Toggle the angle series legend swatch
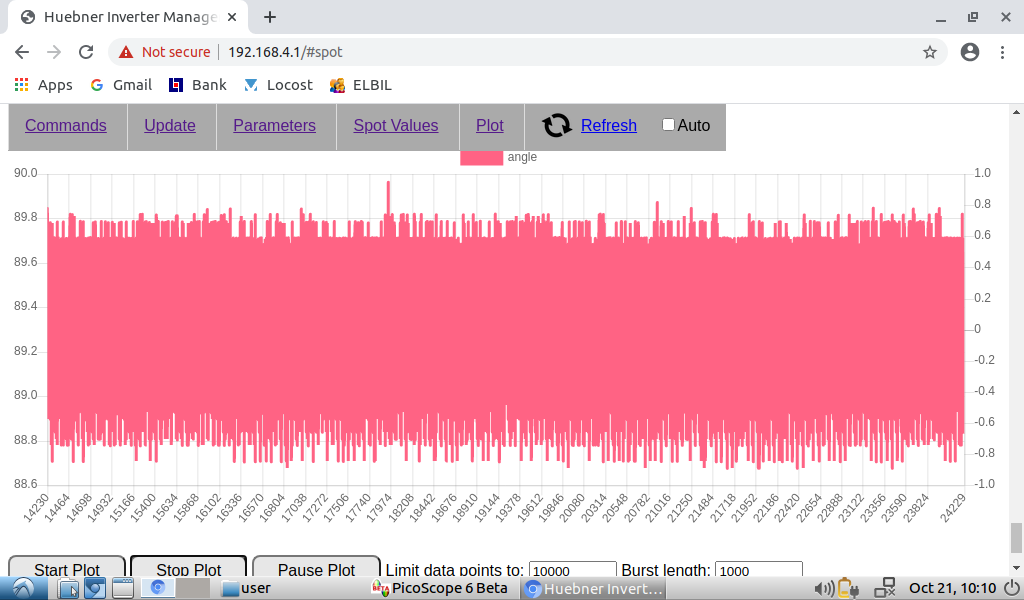1024x600 pixels. [x=481, y=157]
